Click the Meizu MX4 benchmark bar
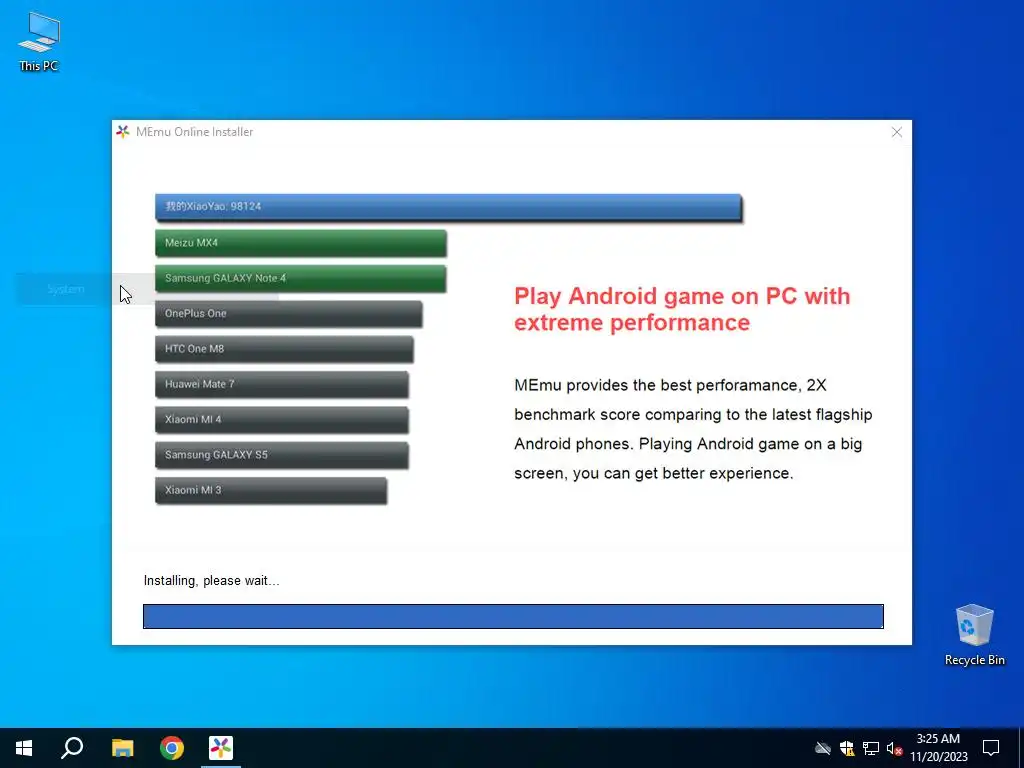The width and height of the screenshot is (1024, 768). 301,243
